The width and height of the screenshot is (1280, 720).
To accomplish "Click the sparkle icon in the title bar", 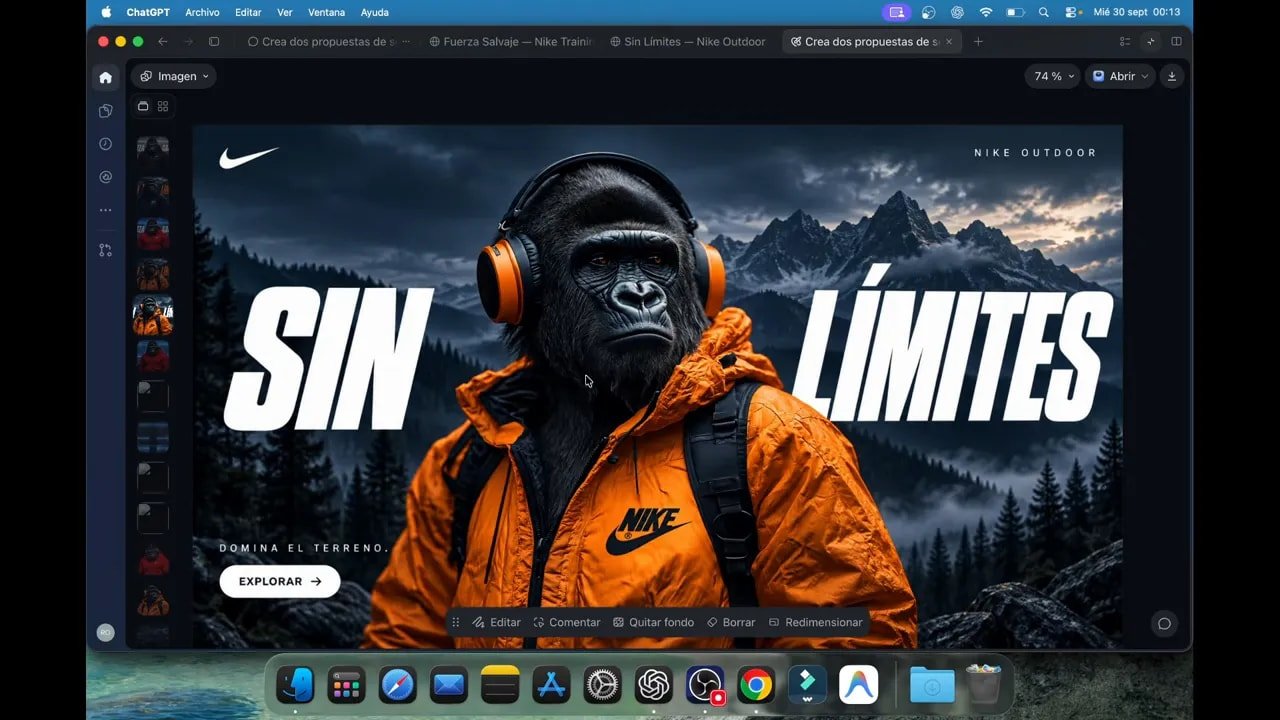I will click(1150, 42).
